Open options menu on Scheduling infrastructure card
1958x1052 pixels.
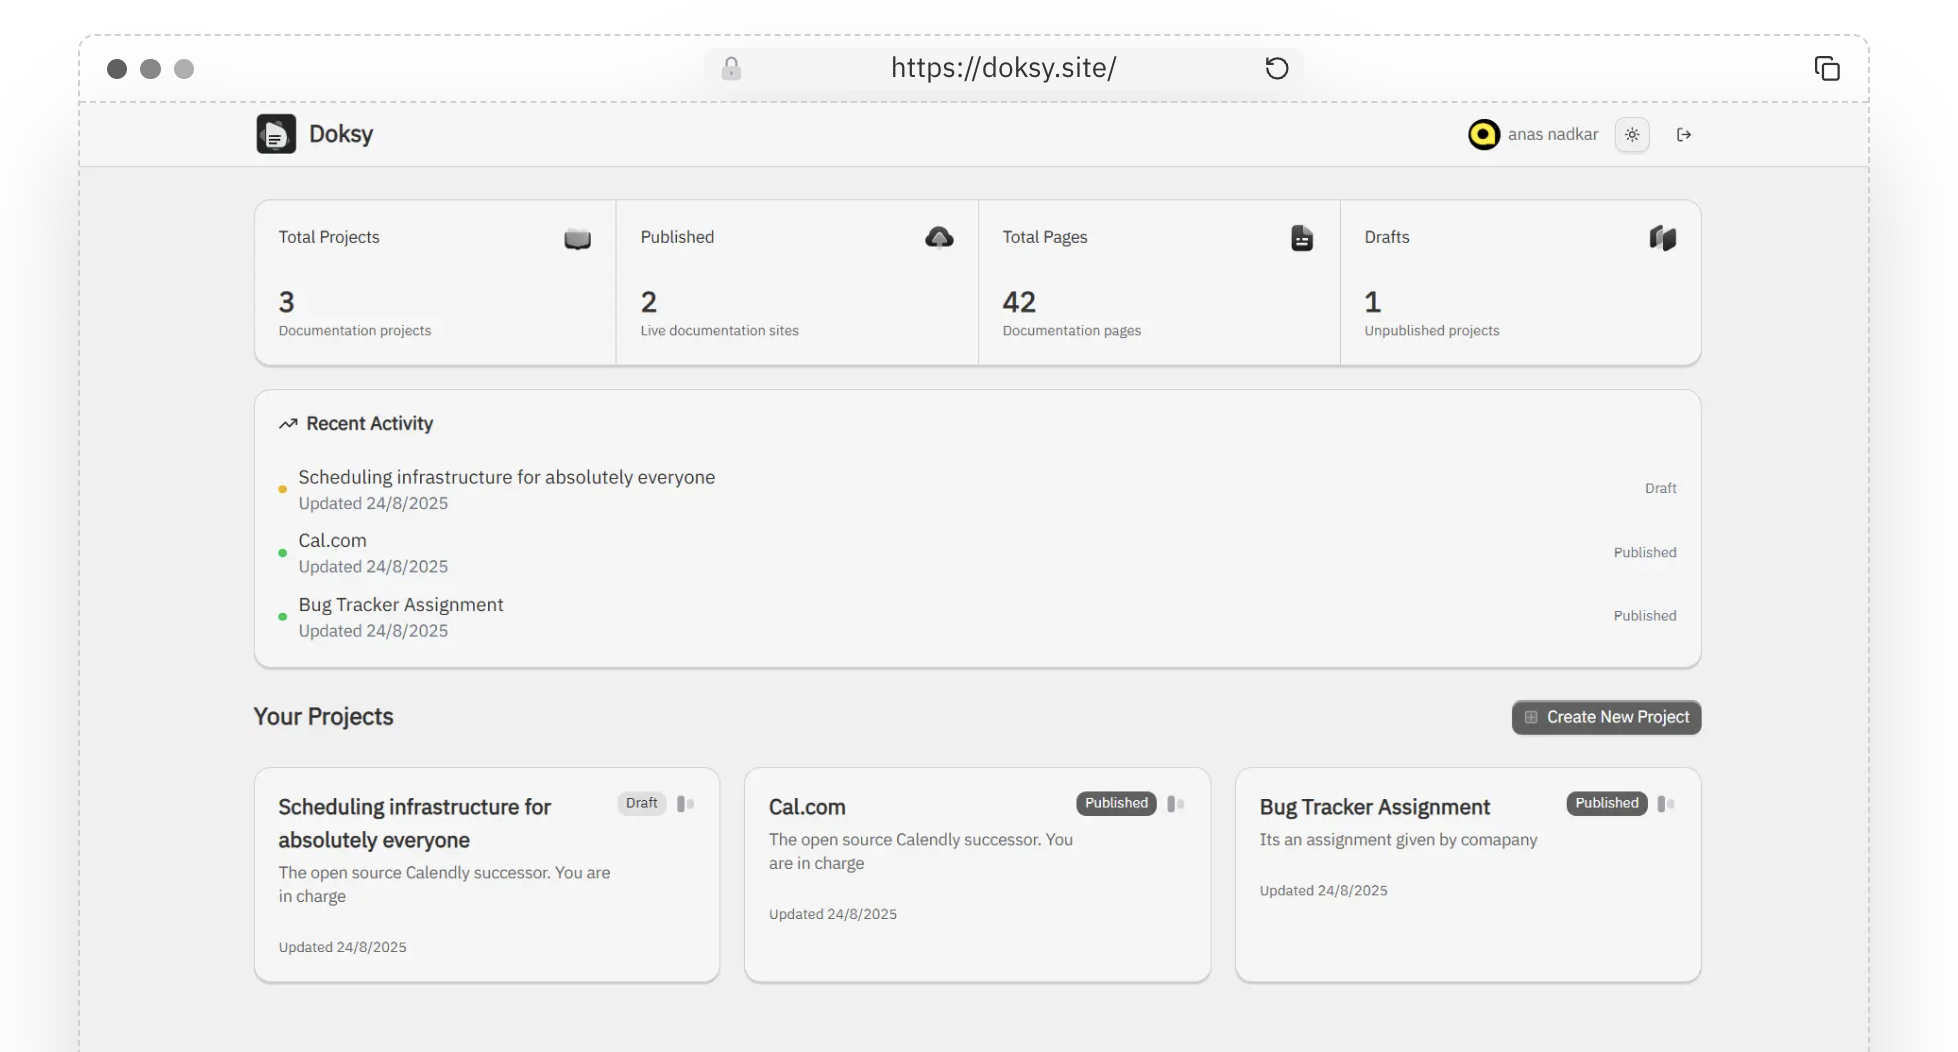685,804
